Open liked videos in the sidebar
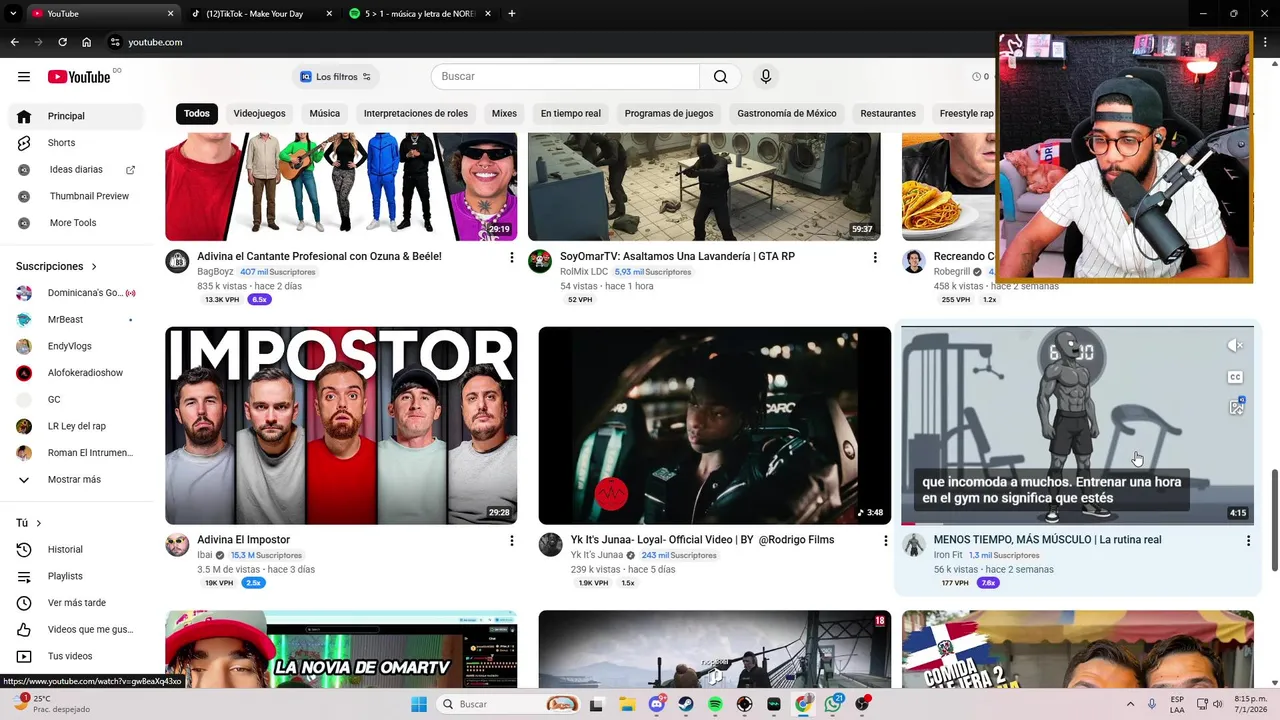 76,629
